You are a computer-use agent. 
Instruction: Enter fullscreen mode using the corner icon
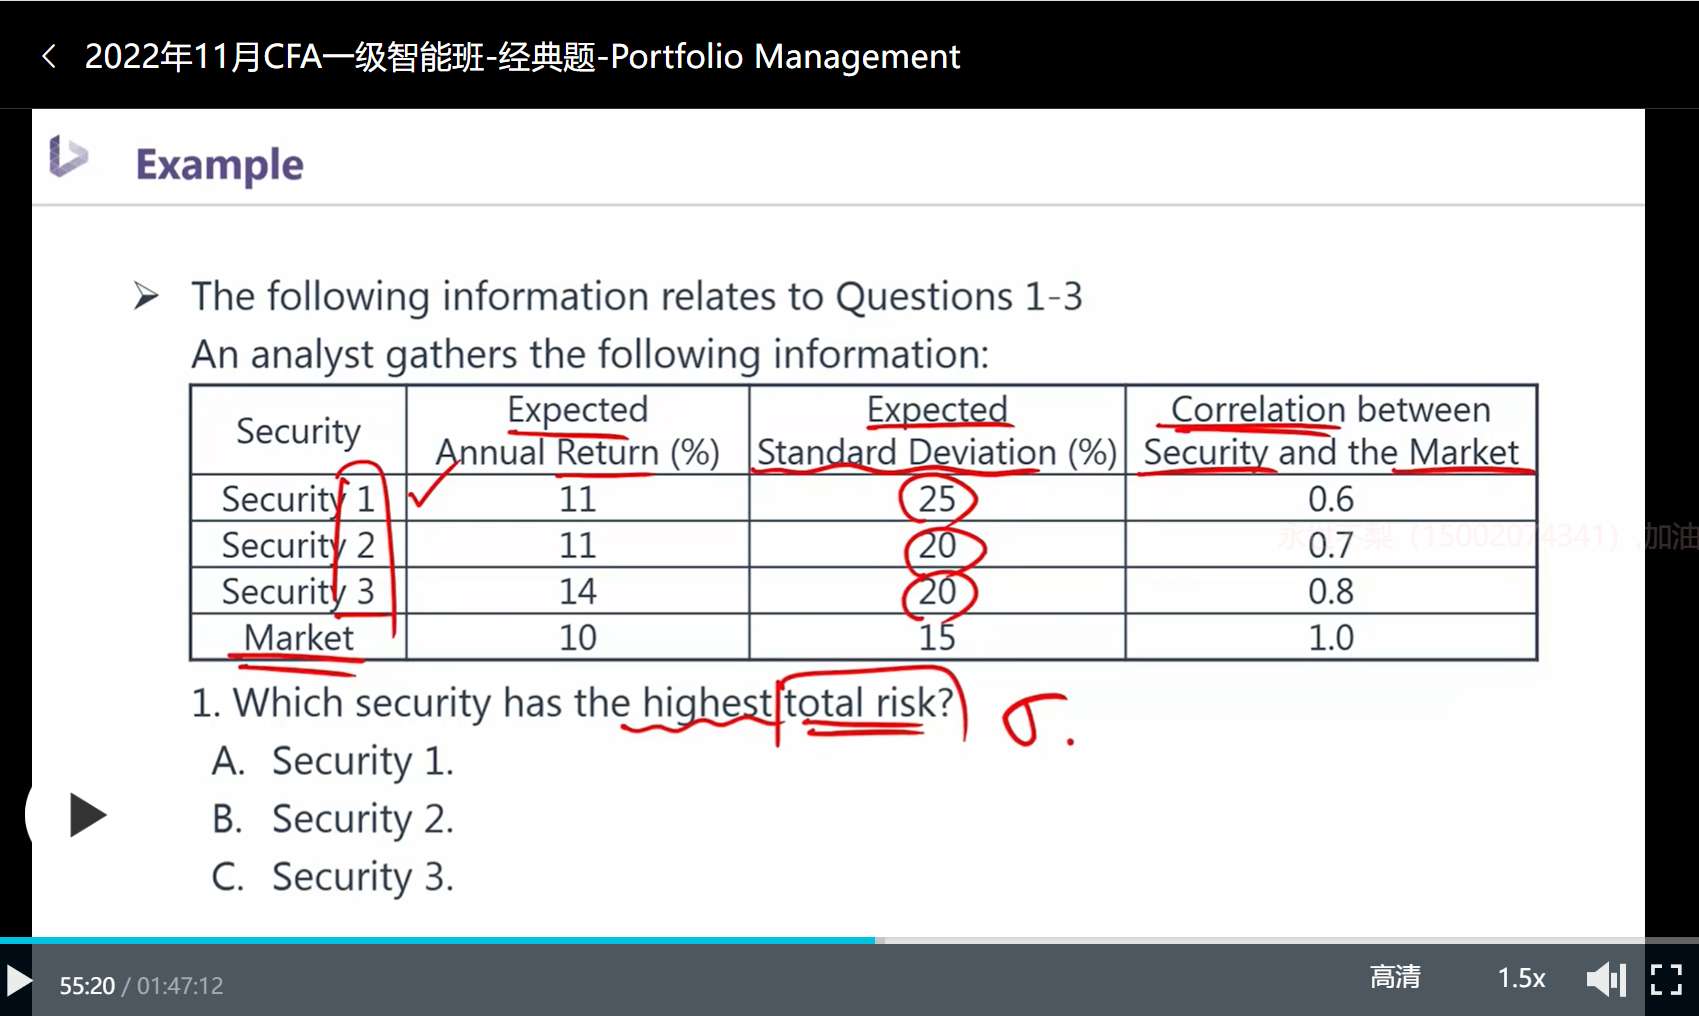(x=1665, y=979)
